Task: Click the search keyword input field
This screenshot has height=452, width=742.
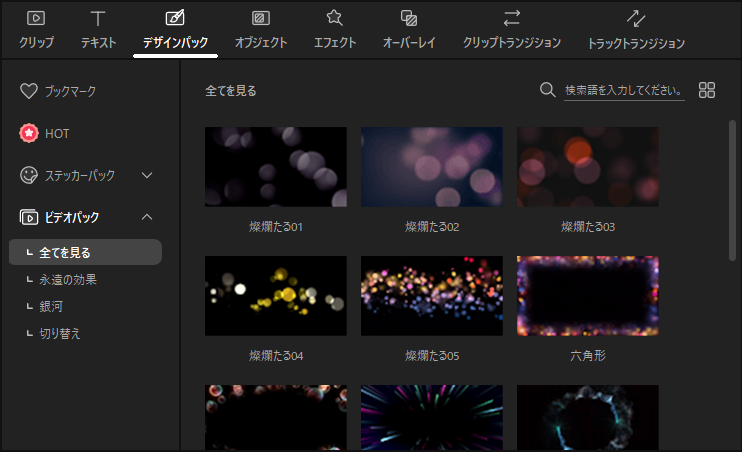Action: click(x=623, y=91)
